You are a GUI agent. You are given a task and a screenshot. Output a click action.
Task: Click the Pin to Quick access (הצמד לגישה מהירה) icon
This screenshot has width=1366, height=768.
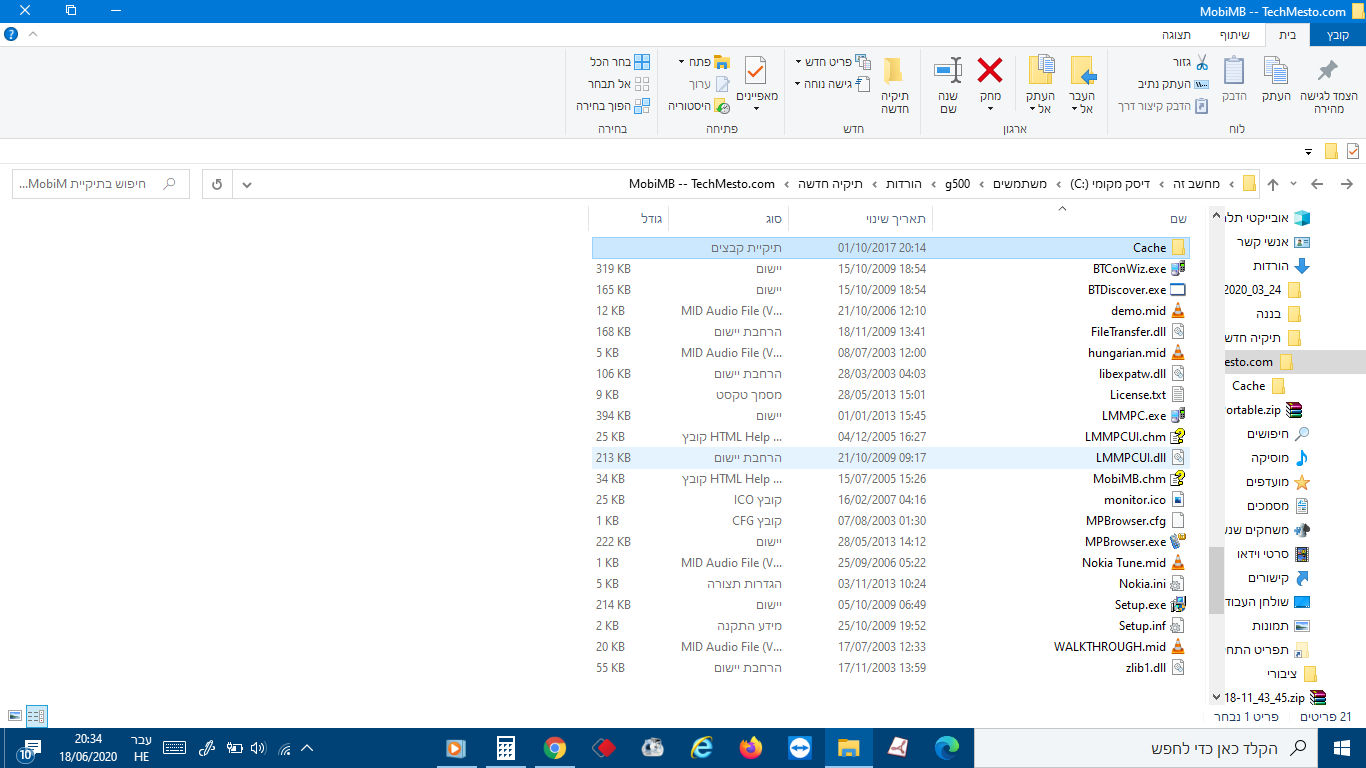coord(1328,72)
